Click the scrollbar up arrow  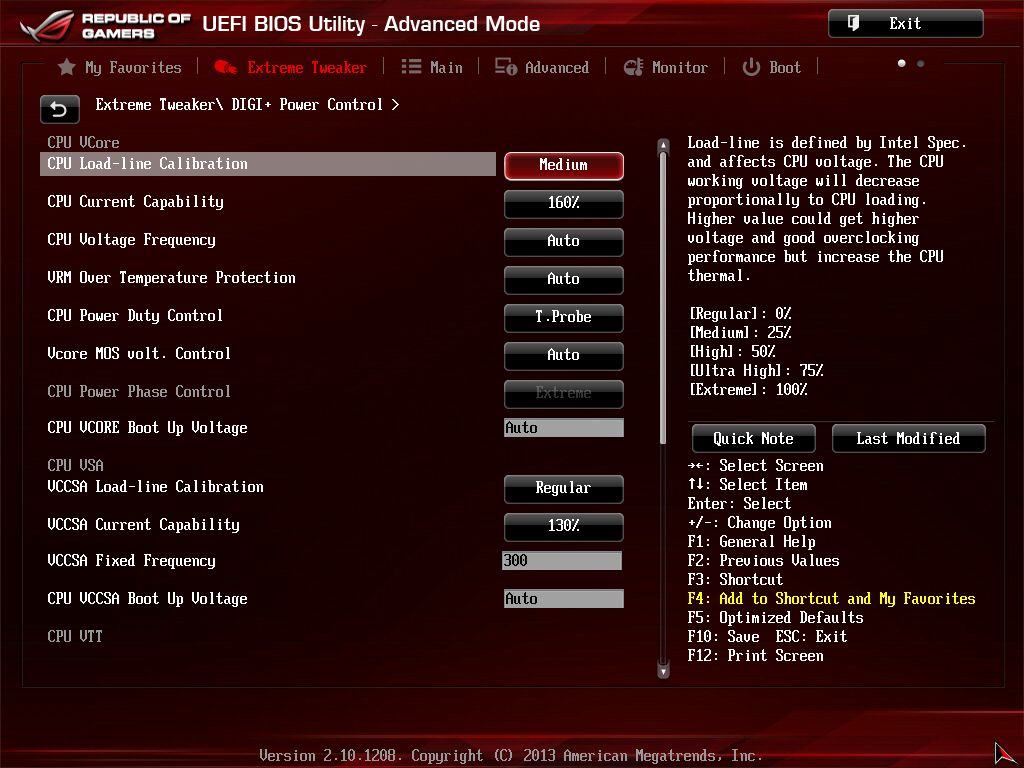664,145
